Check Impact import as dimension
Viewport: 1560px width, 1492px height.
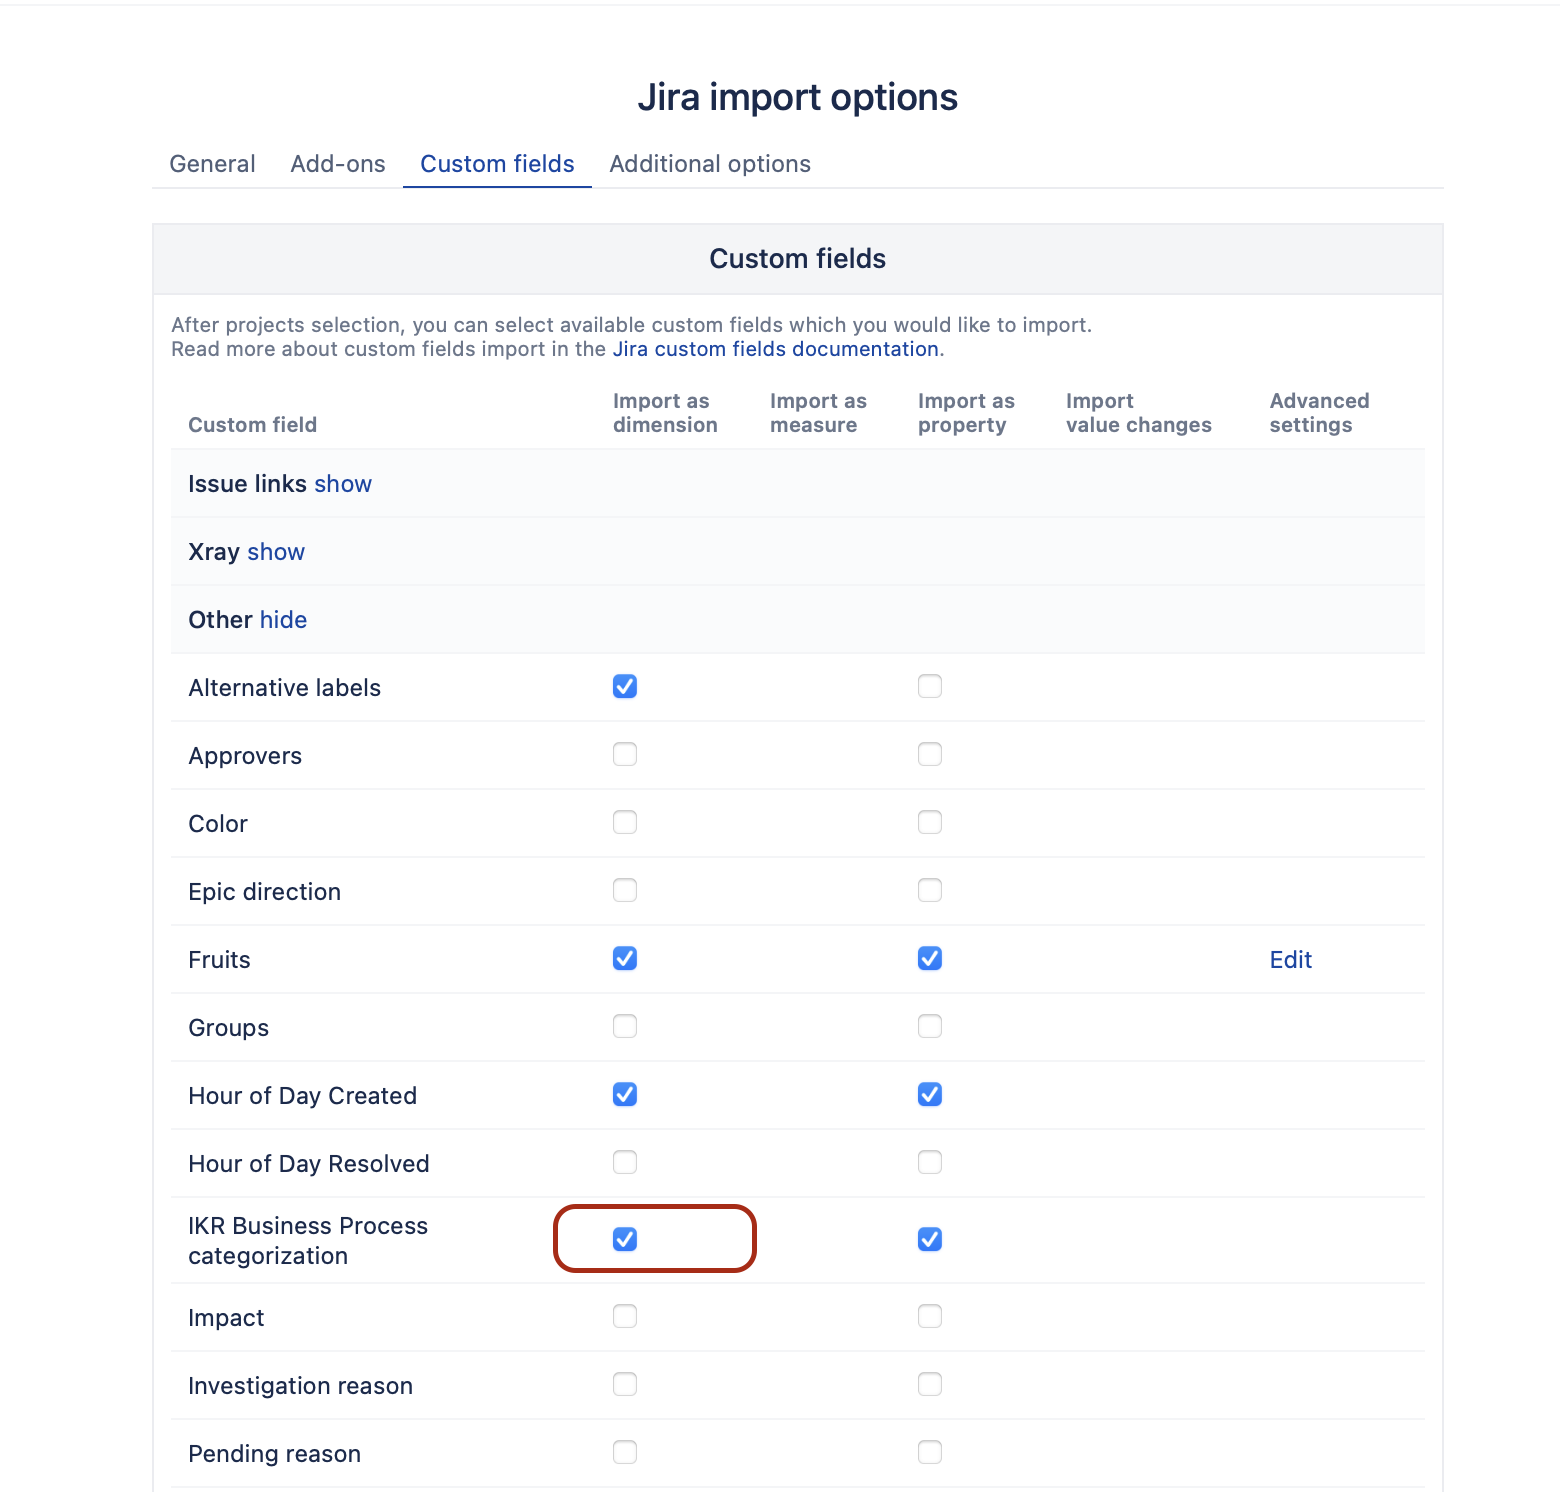[x=625, y=1316]
